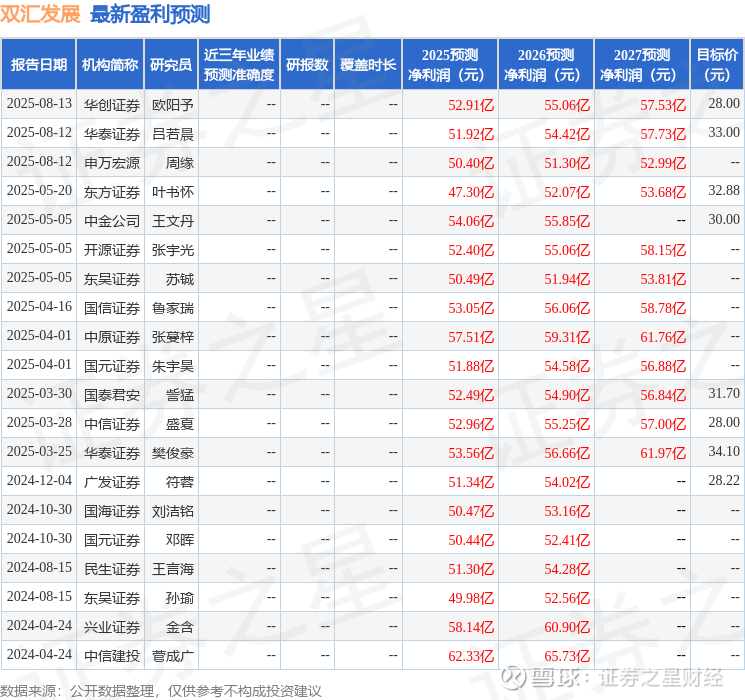The width and height of the screenshot is (745, 700).
Task: Click analyst name 樊俊豪
Action: click(x=172, y=453)
